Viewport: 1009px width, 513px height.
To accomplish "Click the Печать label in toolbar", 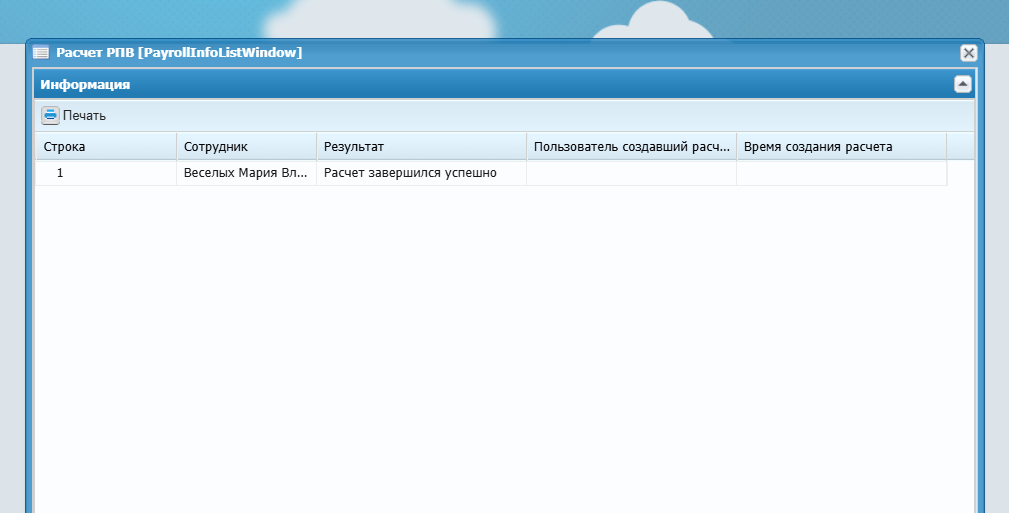I will 84,116.
